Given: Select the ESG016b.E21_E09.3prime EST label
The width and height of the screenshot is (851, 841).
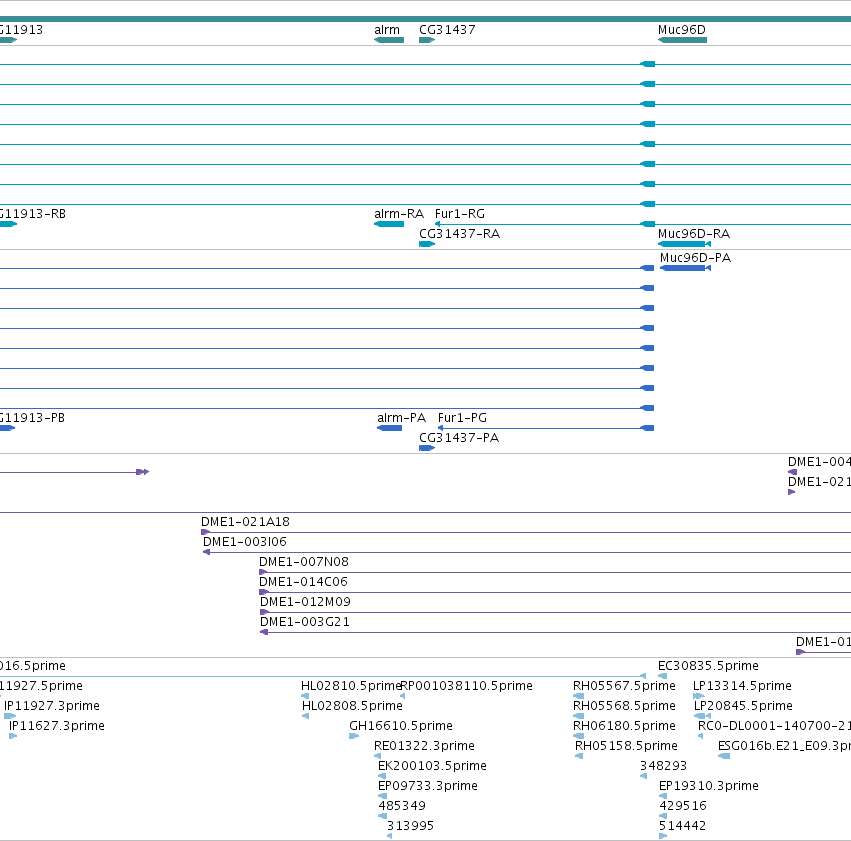Looking at the screenshot, I should pyautogui.click(x=784, y=747).
